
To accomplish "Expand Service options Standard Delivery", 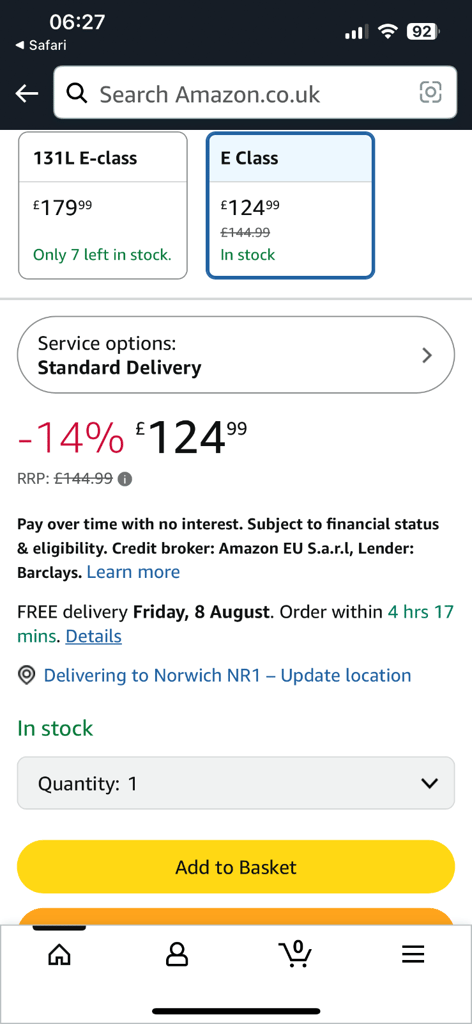I will (236, 355).
